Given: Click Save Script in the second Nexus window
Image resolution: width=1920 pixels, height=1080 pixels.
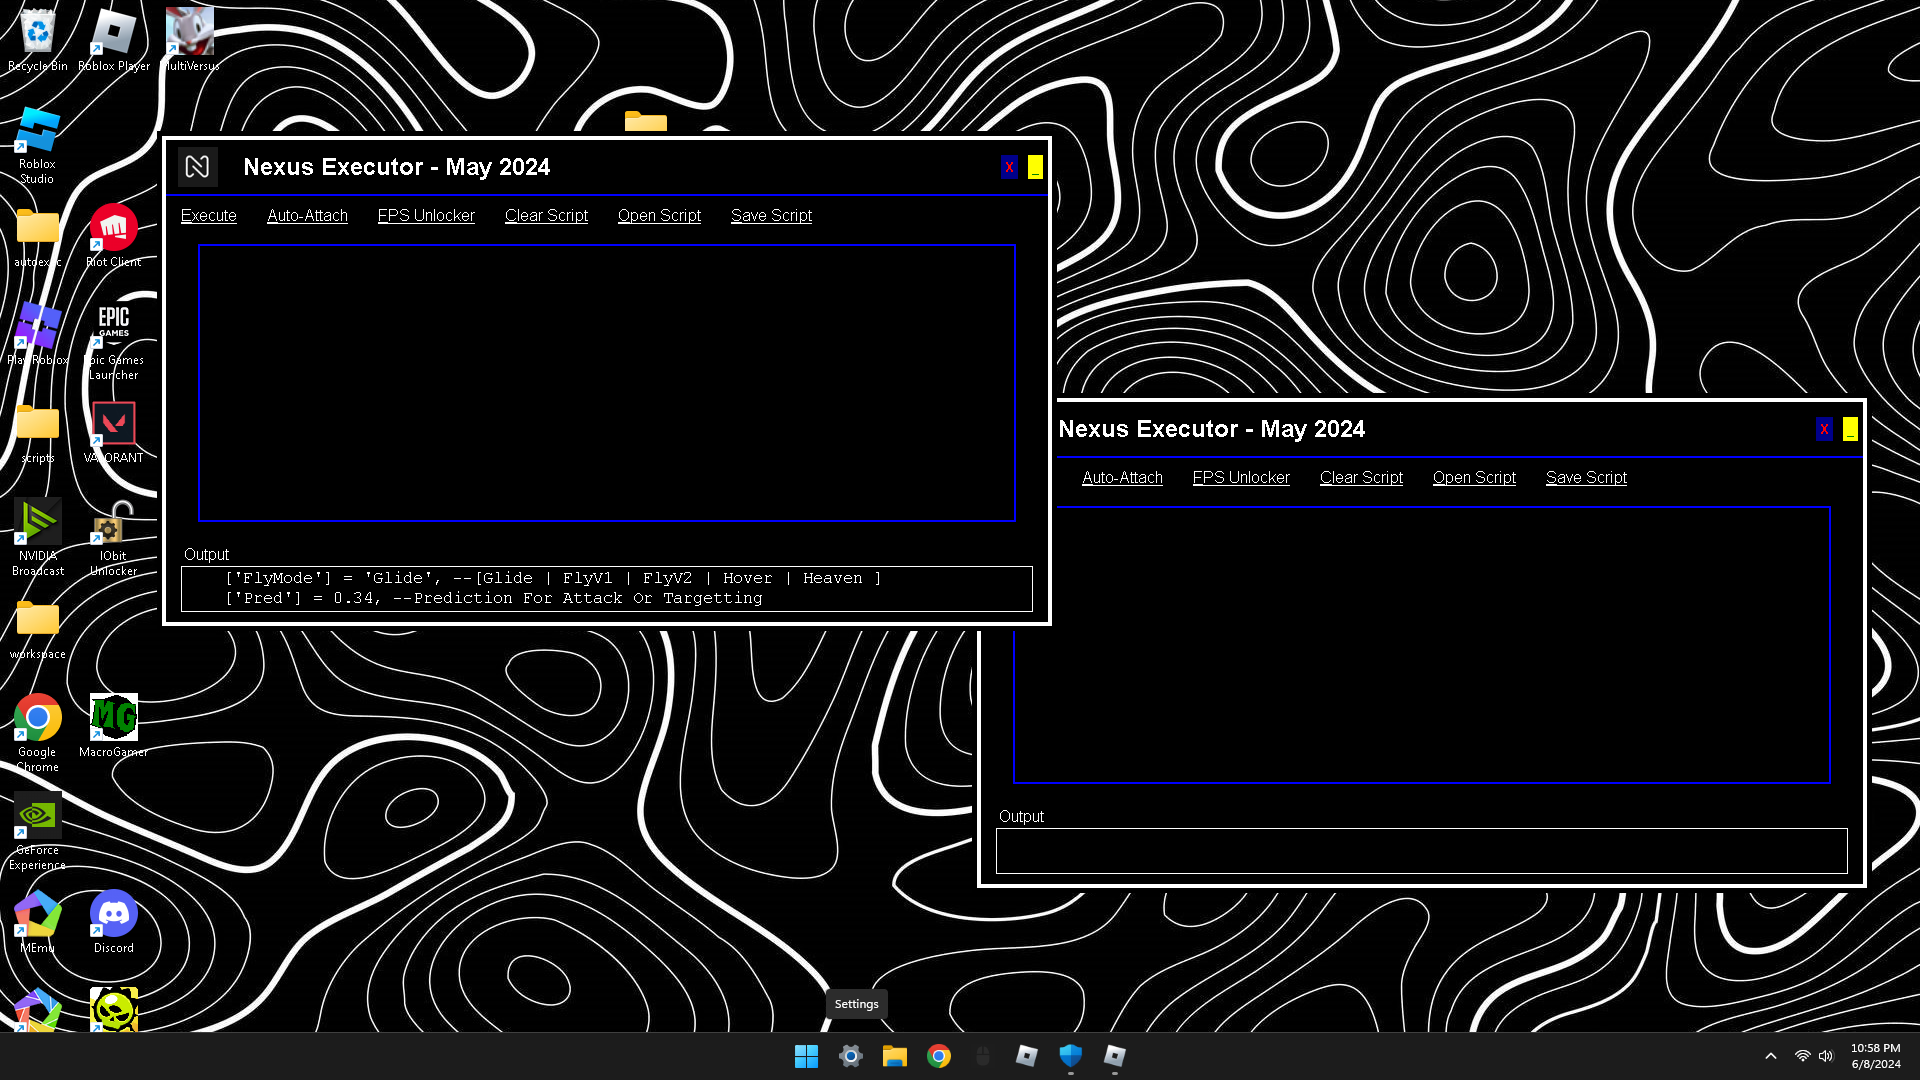Looking at the screenshot, I should (x=1586, y=478).
